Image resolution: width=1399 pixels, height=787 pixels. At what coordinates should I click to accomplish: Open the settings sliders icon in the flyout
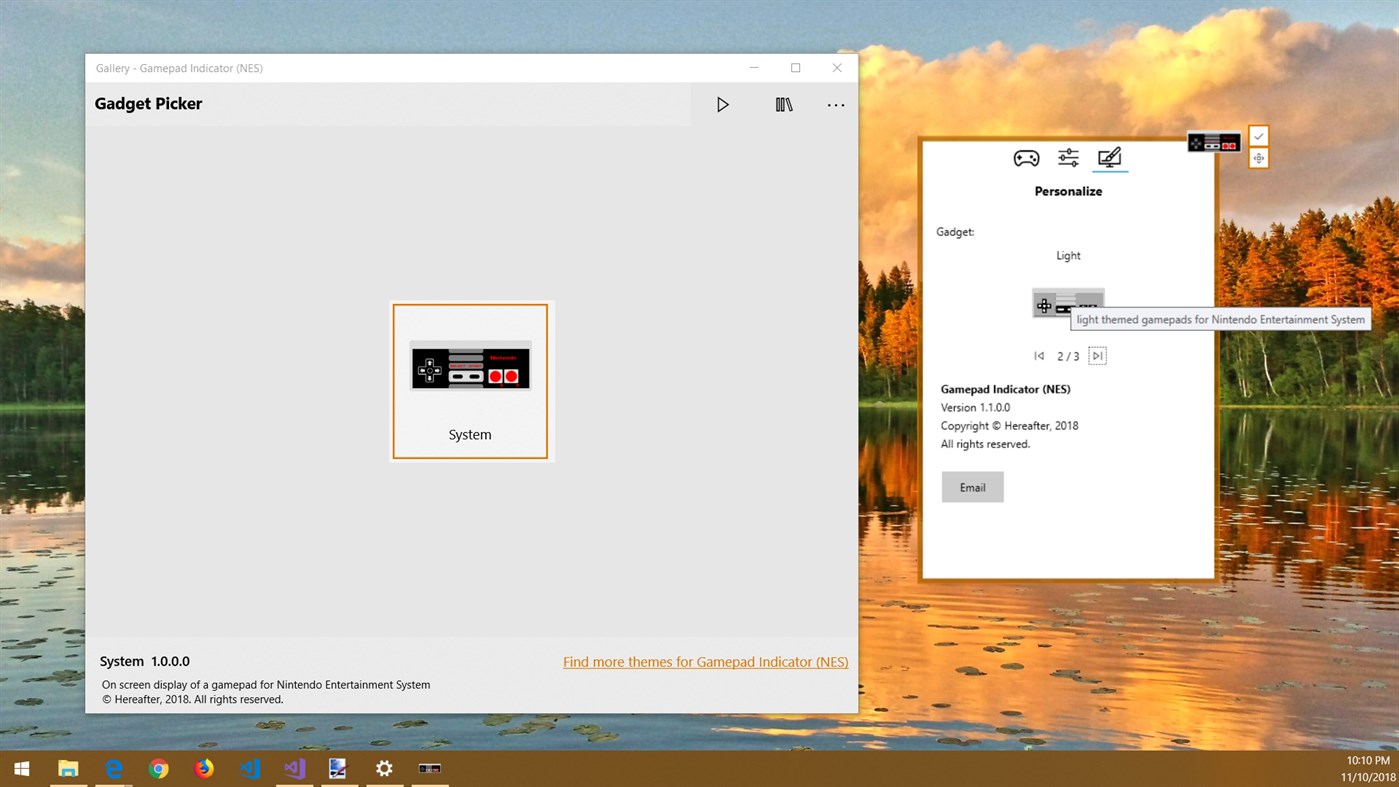pos(1068,157)
